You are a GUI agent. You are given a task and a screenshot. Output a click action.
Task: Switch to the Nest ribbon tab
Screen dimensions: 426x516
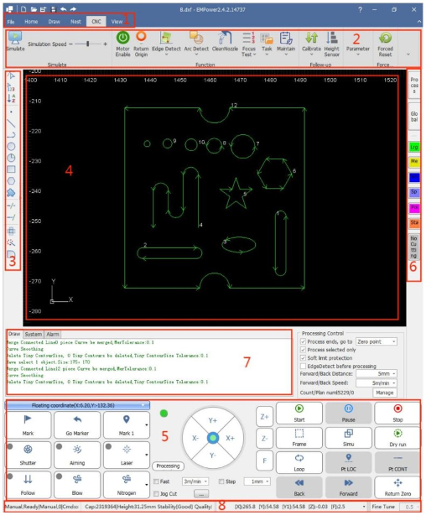(x=76, y=22)
